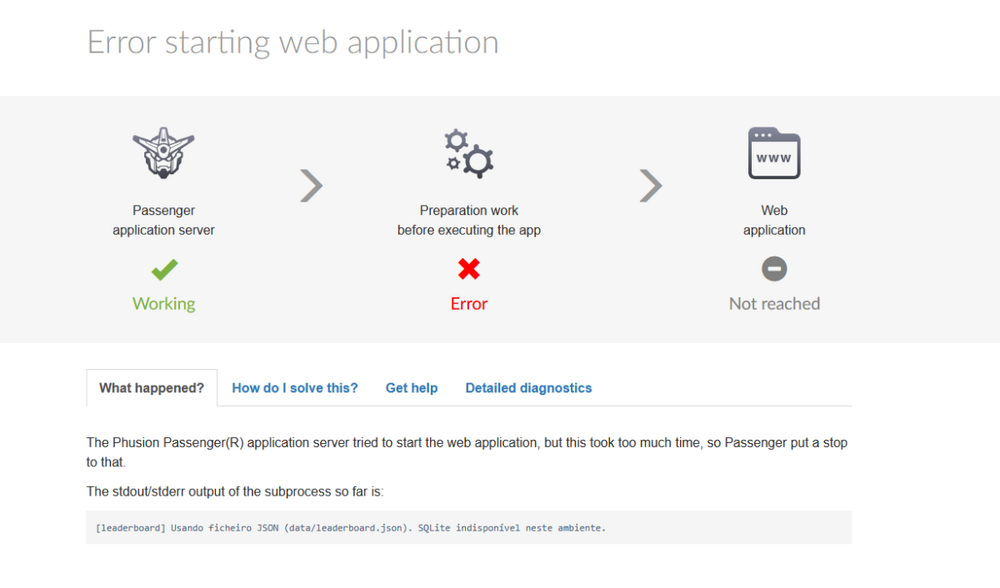This screenshot has height=588, width=1000.
Task: Click the red X error icon
Action: (x=468, y=269)
